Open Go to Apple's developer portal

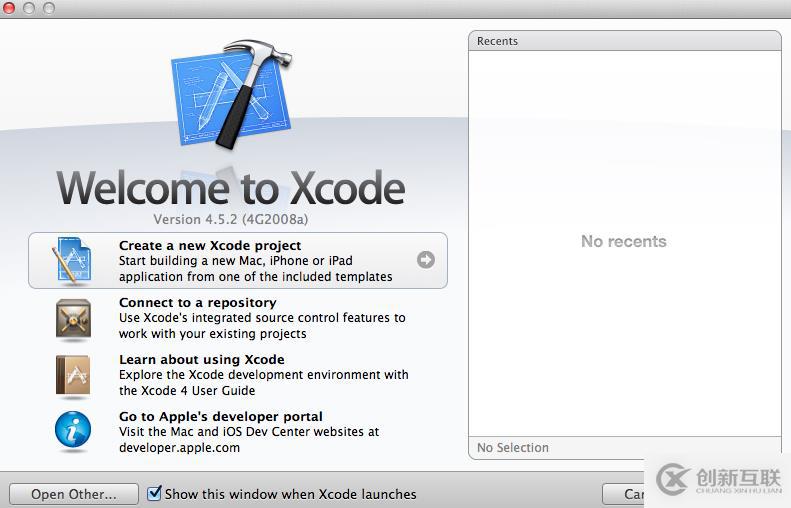coord(221,417)
